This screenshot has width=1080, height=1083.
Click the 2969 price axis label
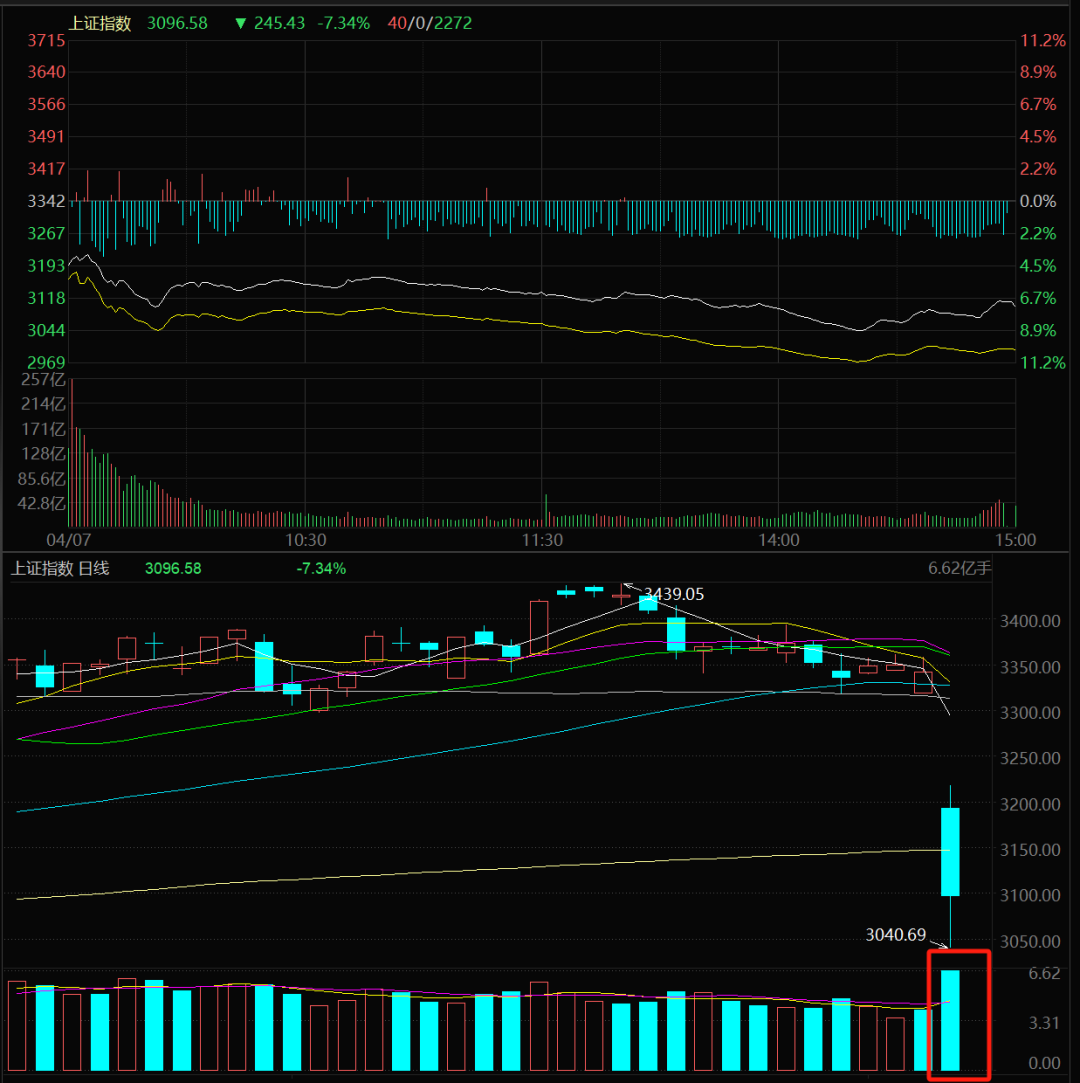46,362
